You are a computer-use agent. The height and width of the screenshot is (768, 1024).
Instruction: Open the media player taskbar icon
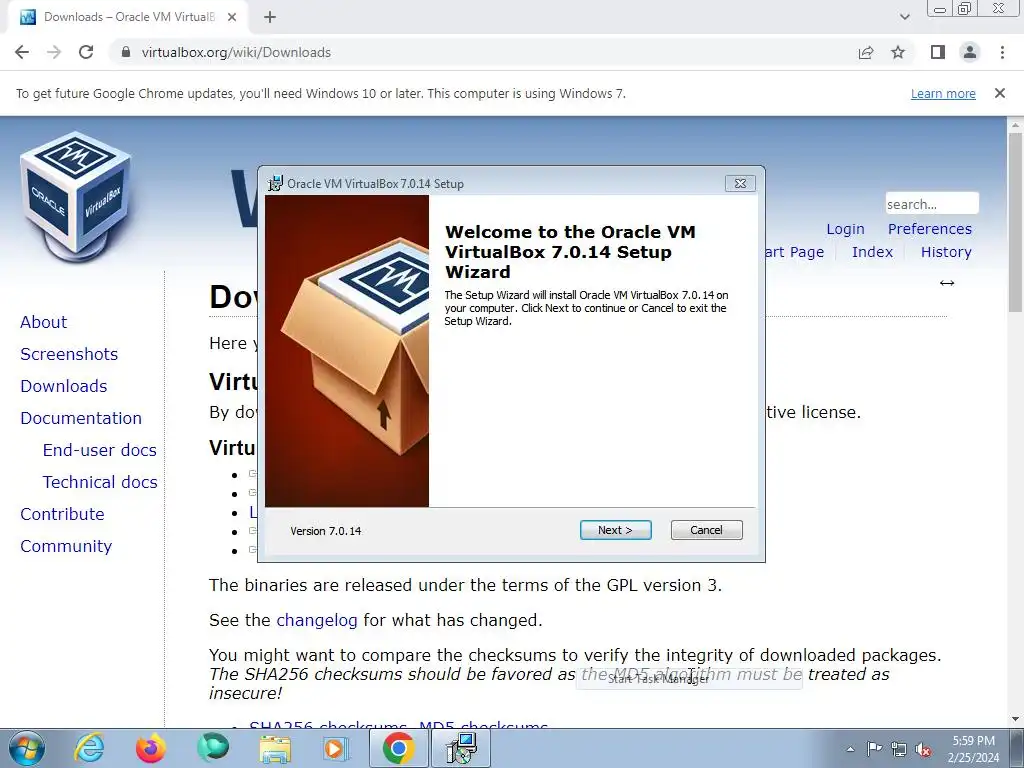point(337,748)
